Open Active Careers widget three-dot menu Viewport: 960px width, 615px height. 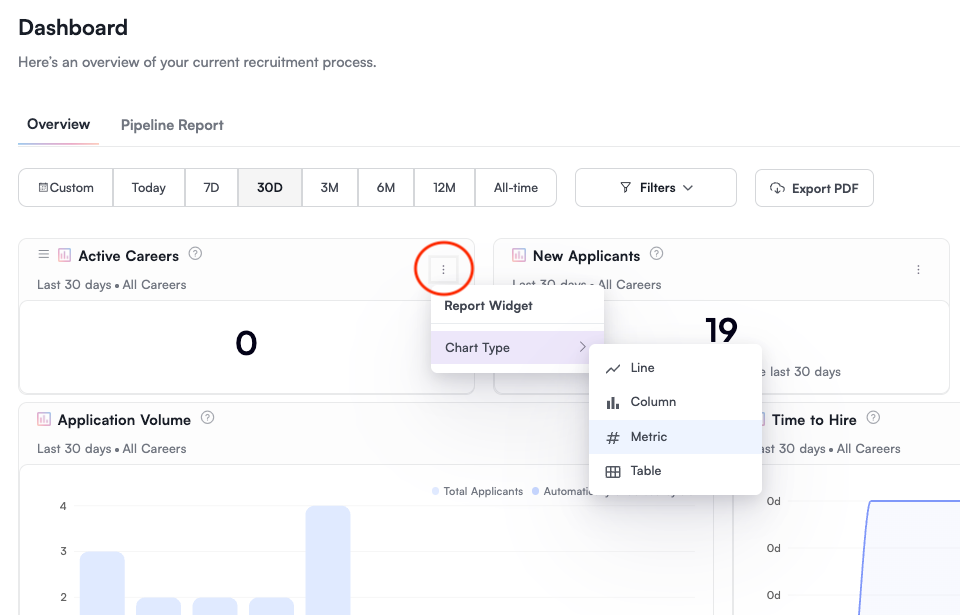click(443, 269)
